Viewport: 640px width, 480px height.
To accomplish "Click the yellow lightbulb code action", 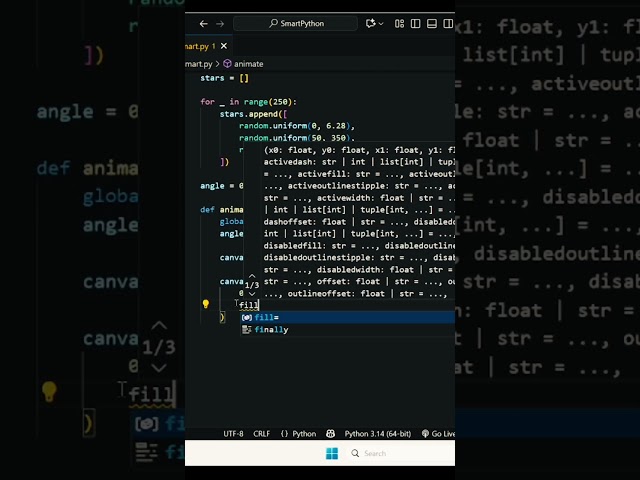I will point(206,304).
